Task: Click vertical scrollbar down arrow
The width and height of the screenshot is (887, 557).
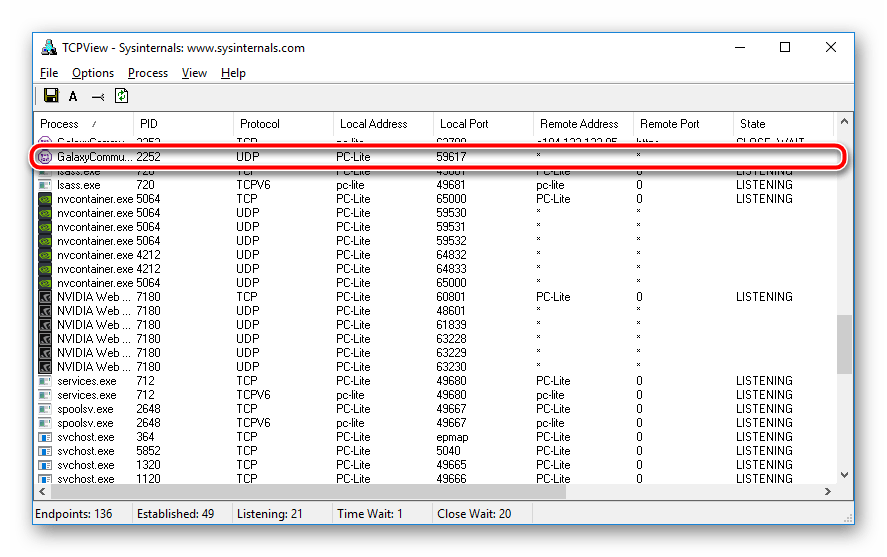Action: click(x=845, y=476)
